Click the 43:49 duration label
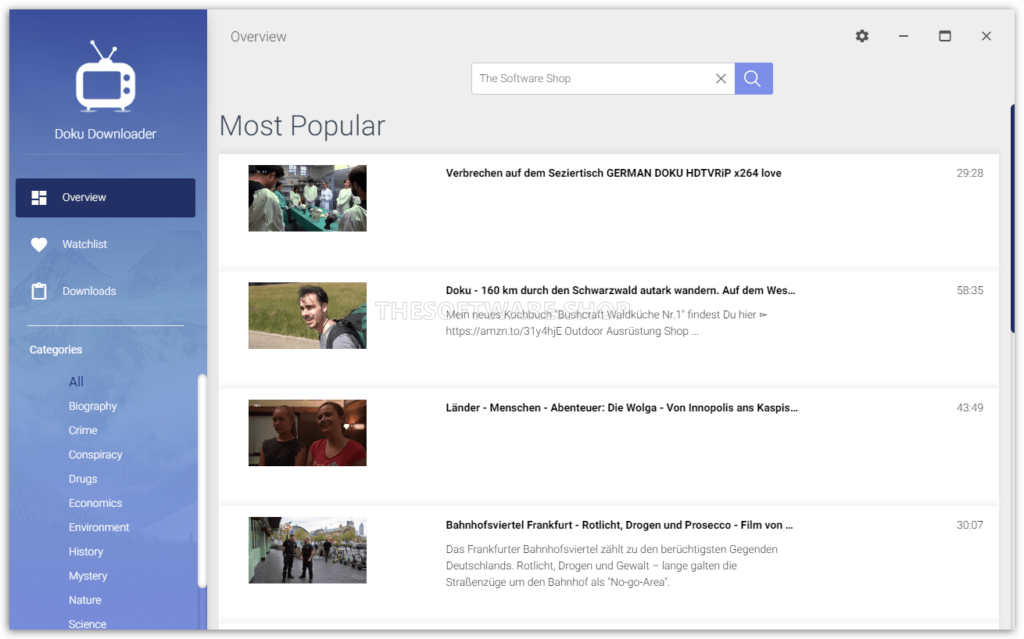Image resolution: width=1024 pixels, height=639 pixels. (970, 408)
